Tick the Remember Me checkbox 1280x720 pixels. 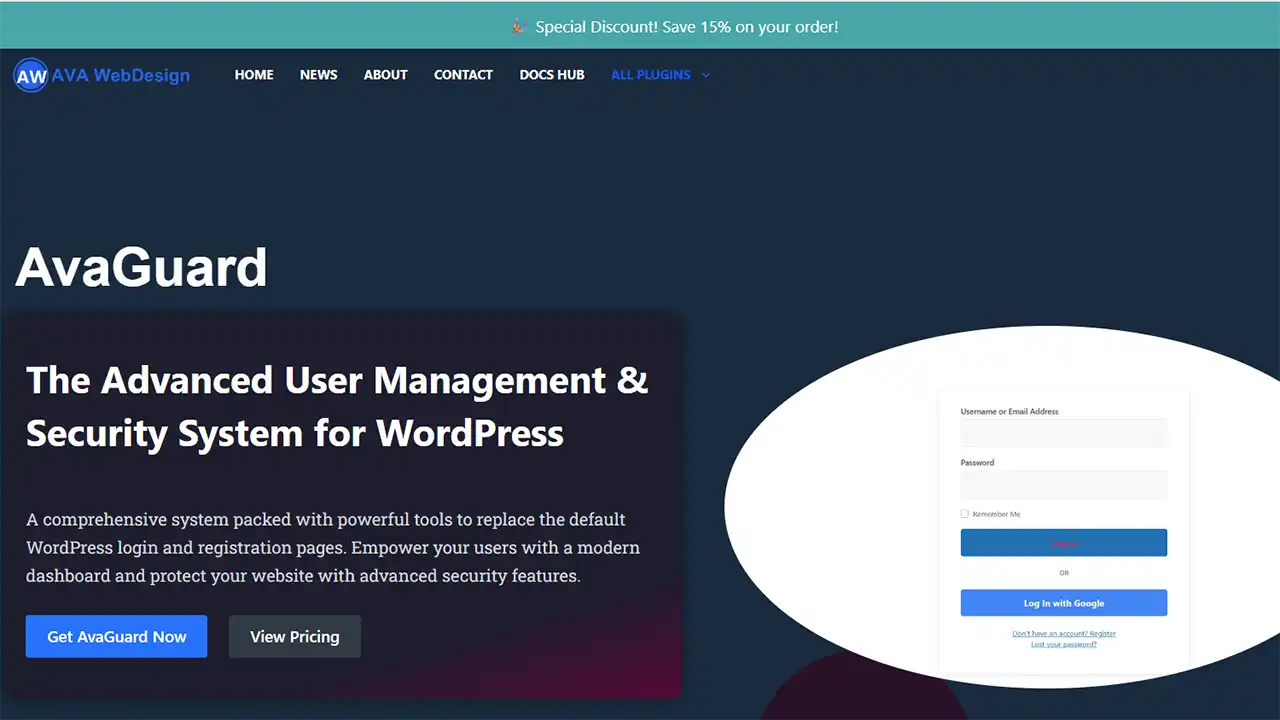pos(965,514)
